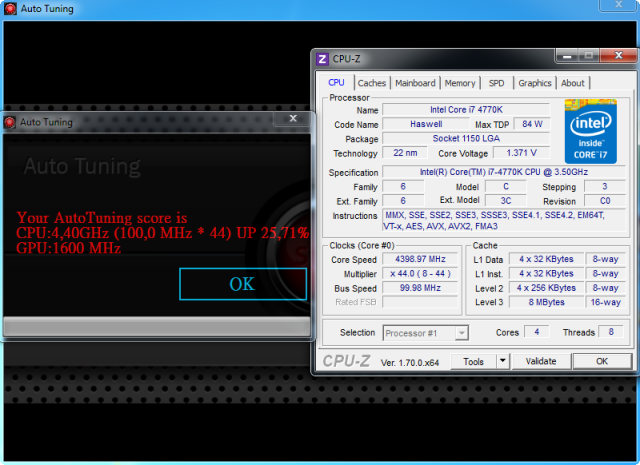Click the Validate button in CPU-Z
The image size is (640, 465).
(x=541, y=361)
